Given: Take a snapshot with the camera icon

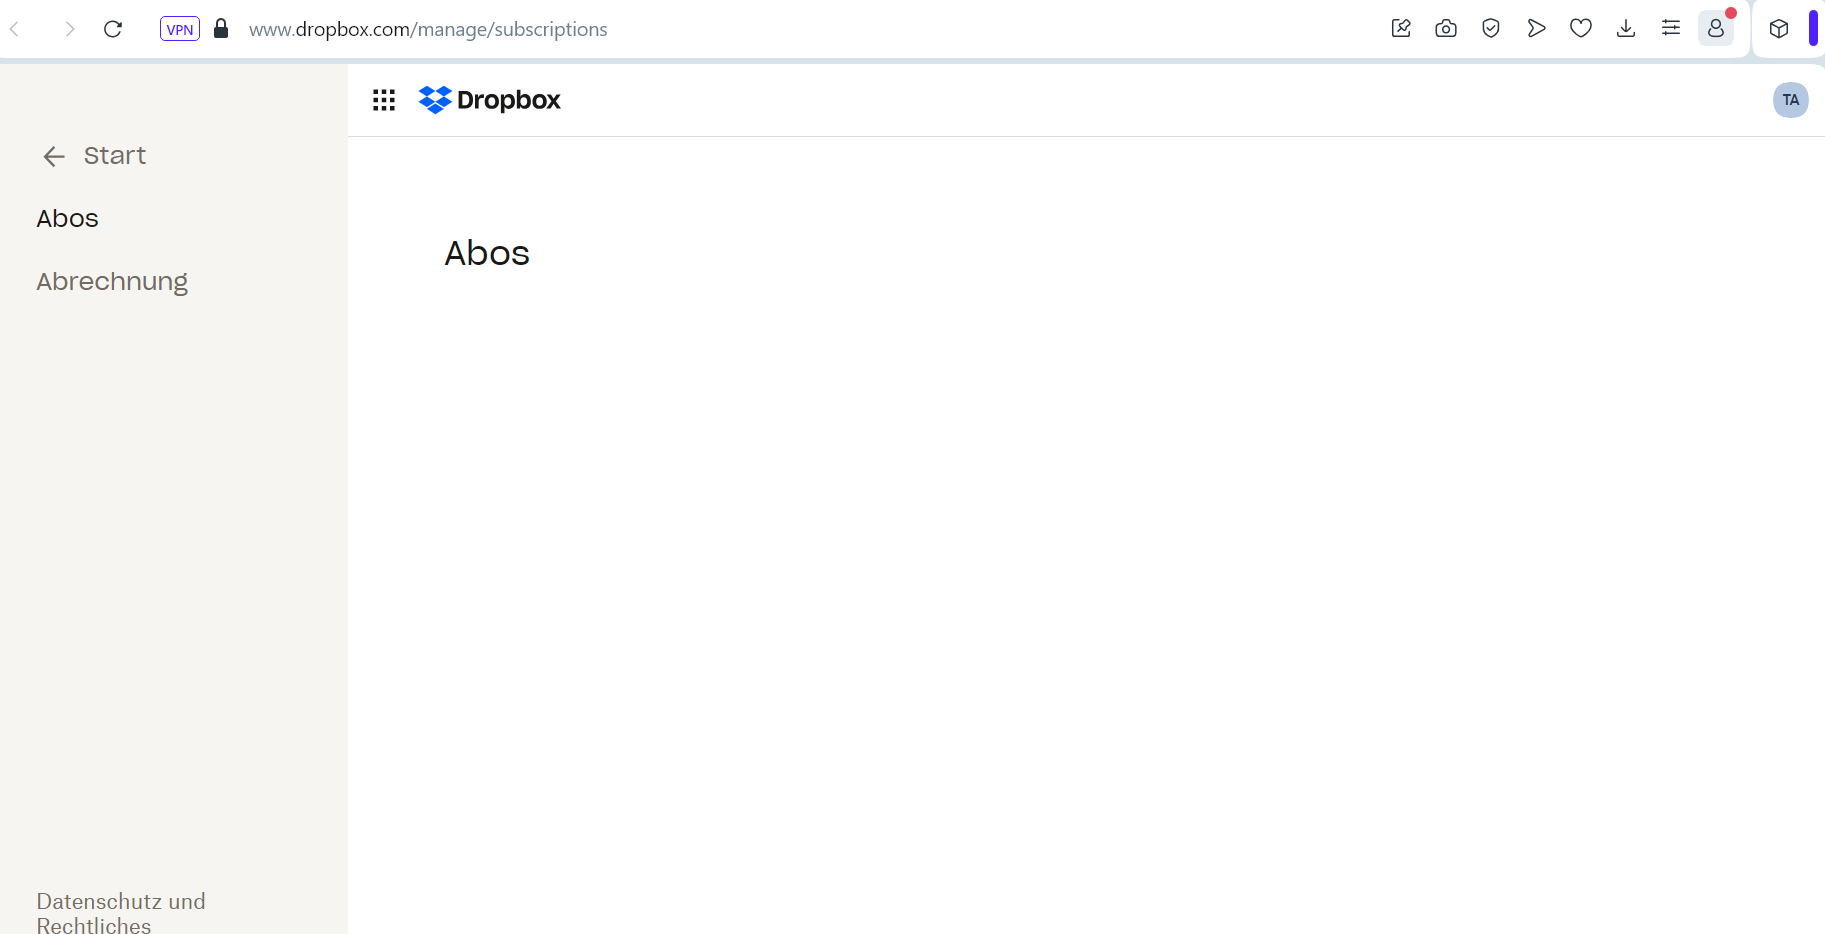Looking at the screenshot, I should coord(1446,29).
